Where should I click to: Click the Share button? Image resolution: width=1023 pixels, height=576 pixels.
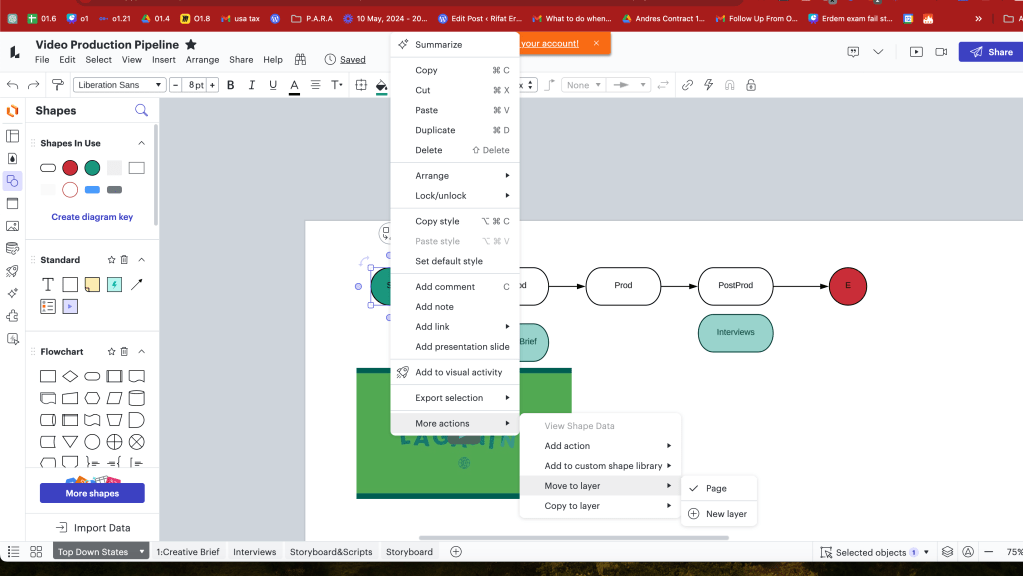990,52
